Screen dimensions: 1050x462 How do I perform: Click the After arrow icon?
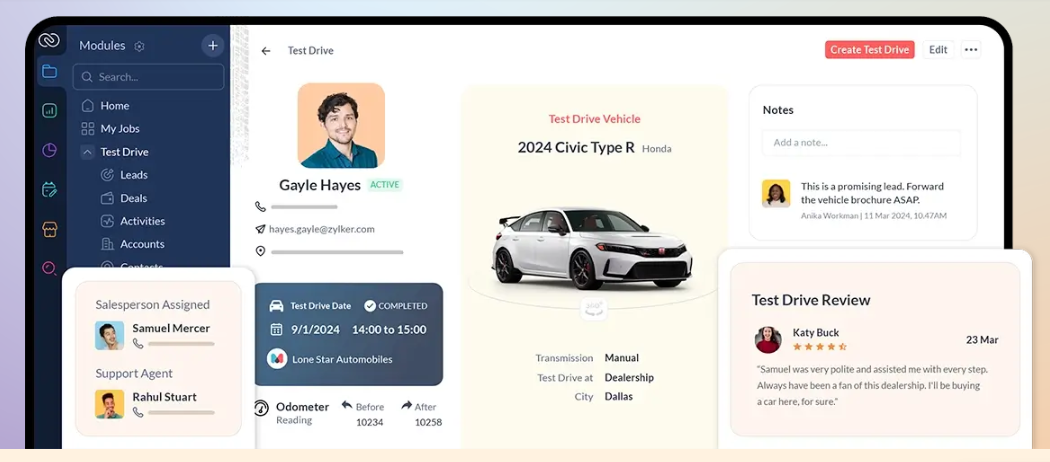(406, 406)
